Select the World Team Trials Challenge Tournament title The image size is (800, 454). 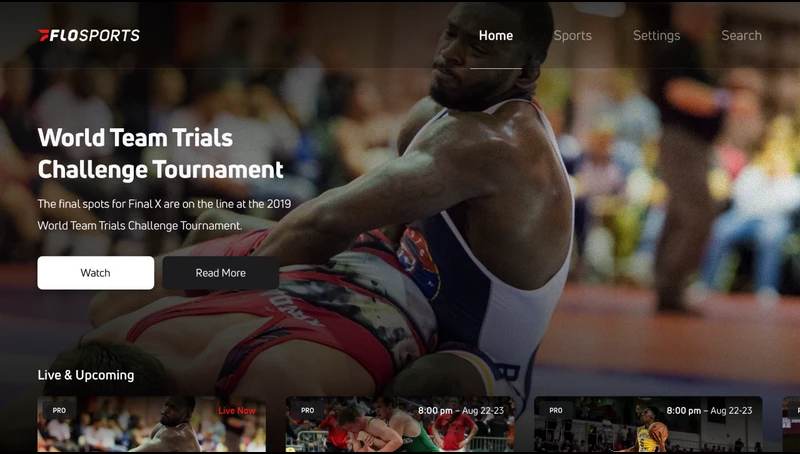[x=160, y=154]
